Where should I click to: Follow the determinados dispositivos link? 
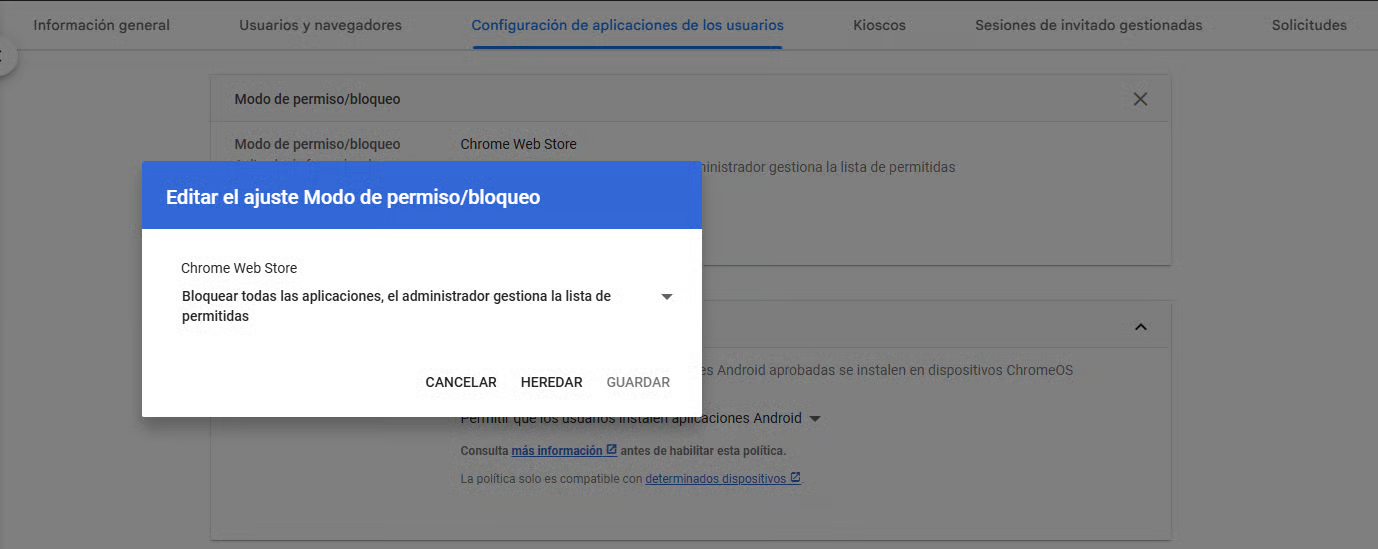715,479
